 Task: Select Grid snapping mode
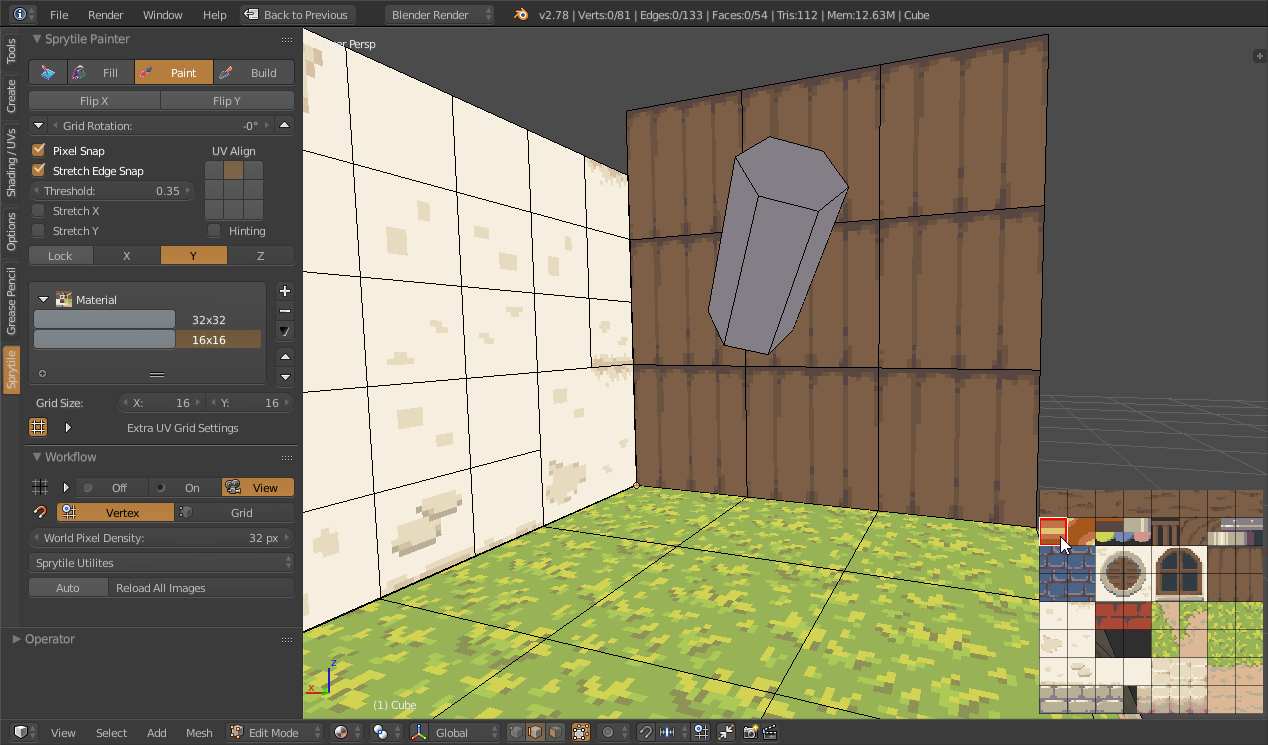(x=235, y=512)
